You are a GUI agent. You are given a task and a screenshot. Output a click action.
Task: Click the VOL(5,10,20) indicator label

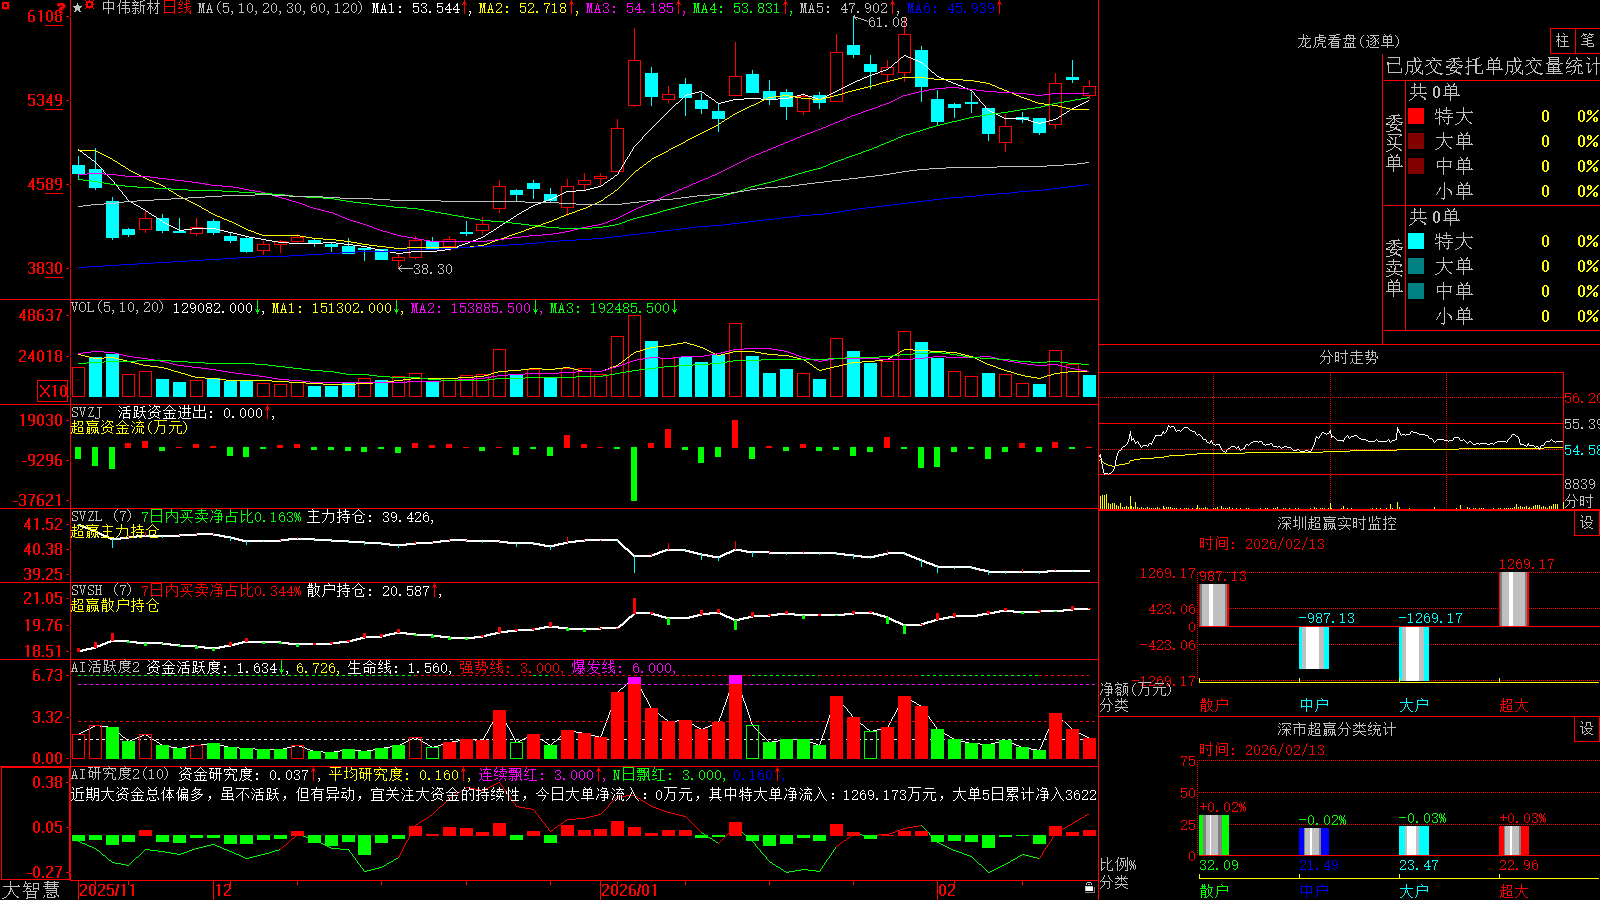pyautogui.click(x=118, y=307)
